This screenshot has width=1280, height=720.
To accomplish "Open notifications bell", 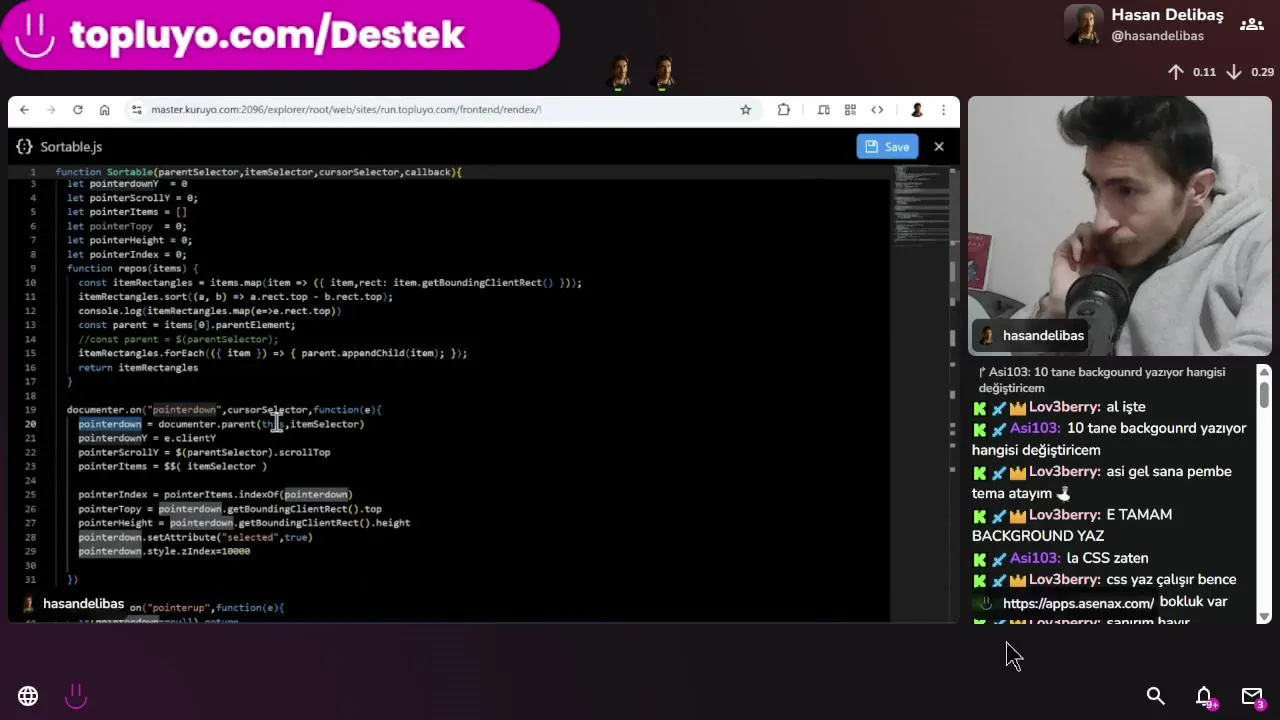I will (1204, 696).
